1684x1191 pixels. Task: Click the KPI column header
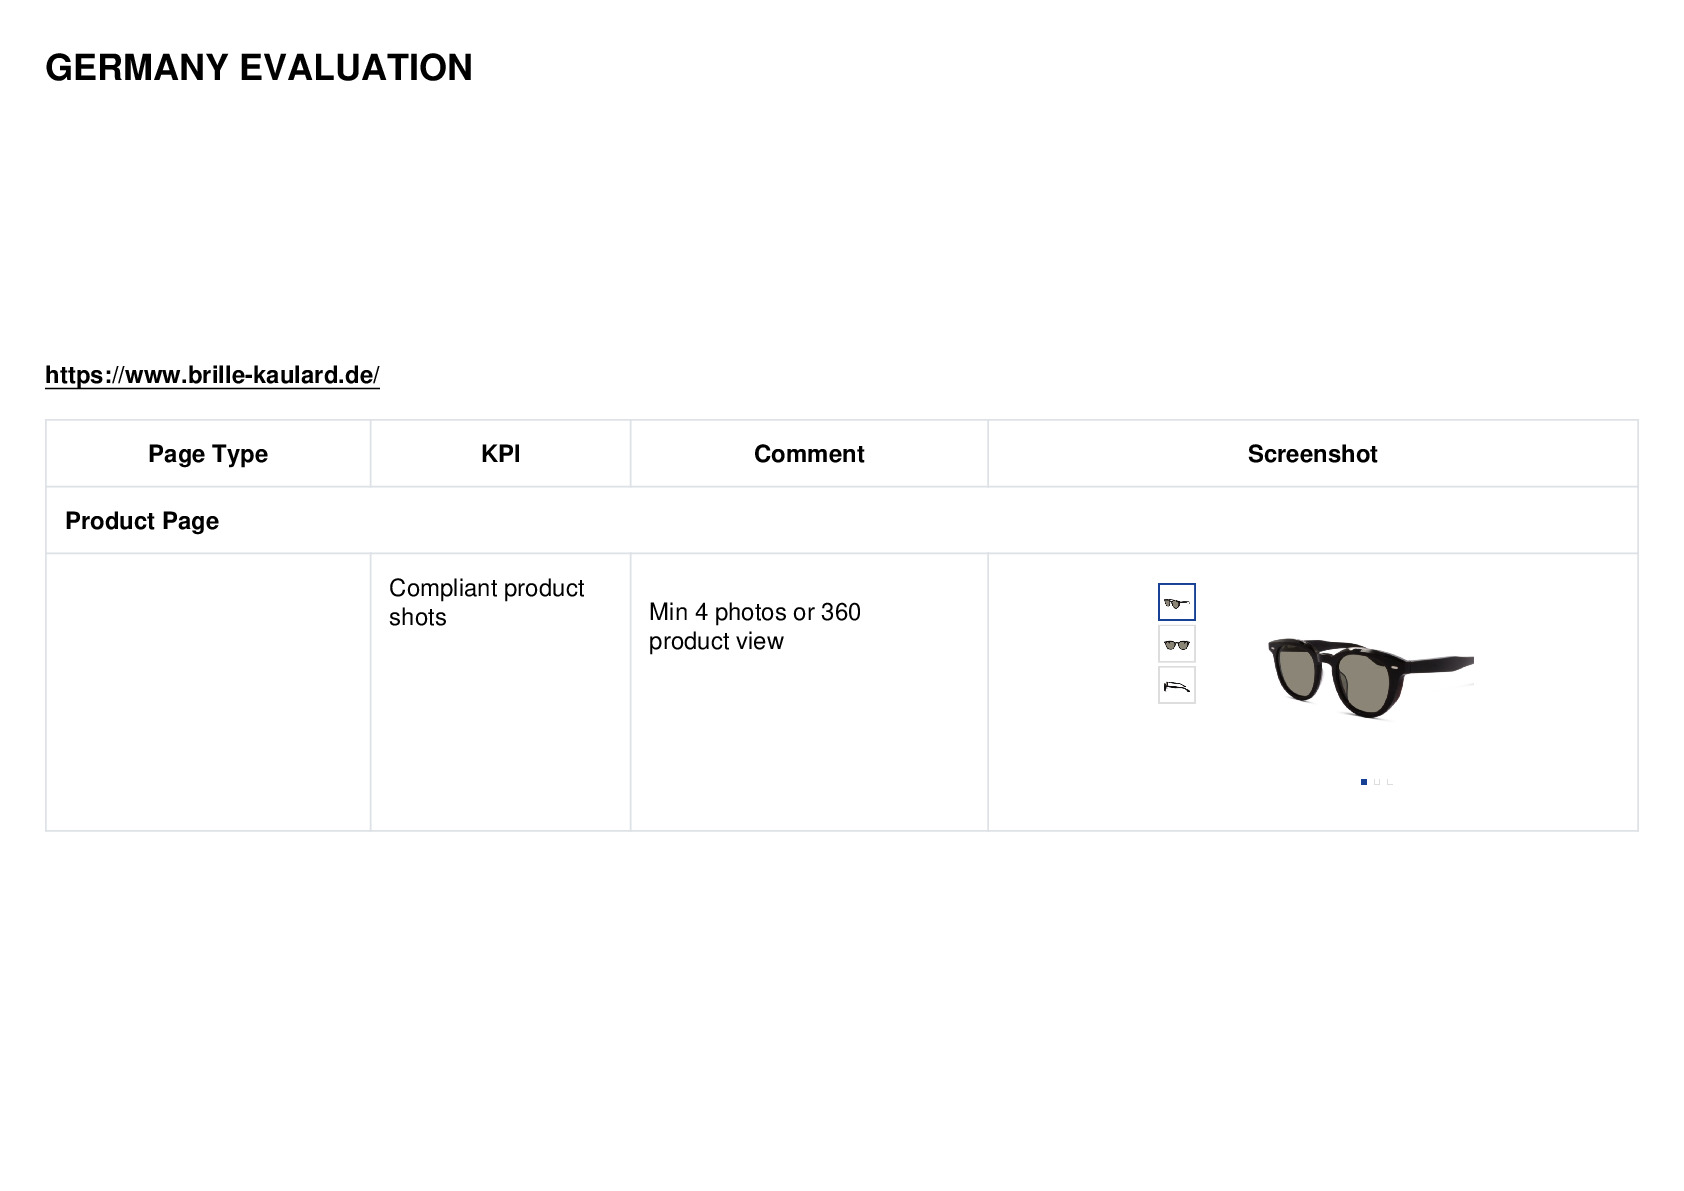click(x=500, y=454)
